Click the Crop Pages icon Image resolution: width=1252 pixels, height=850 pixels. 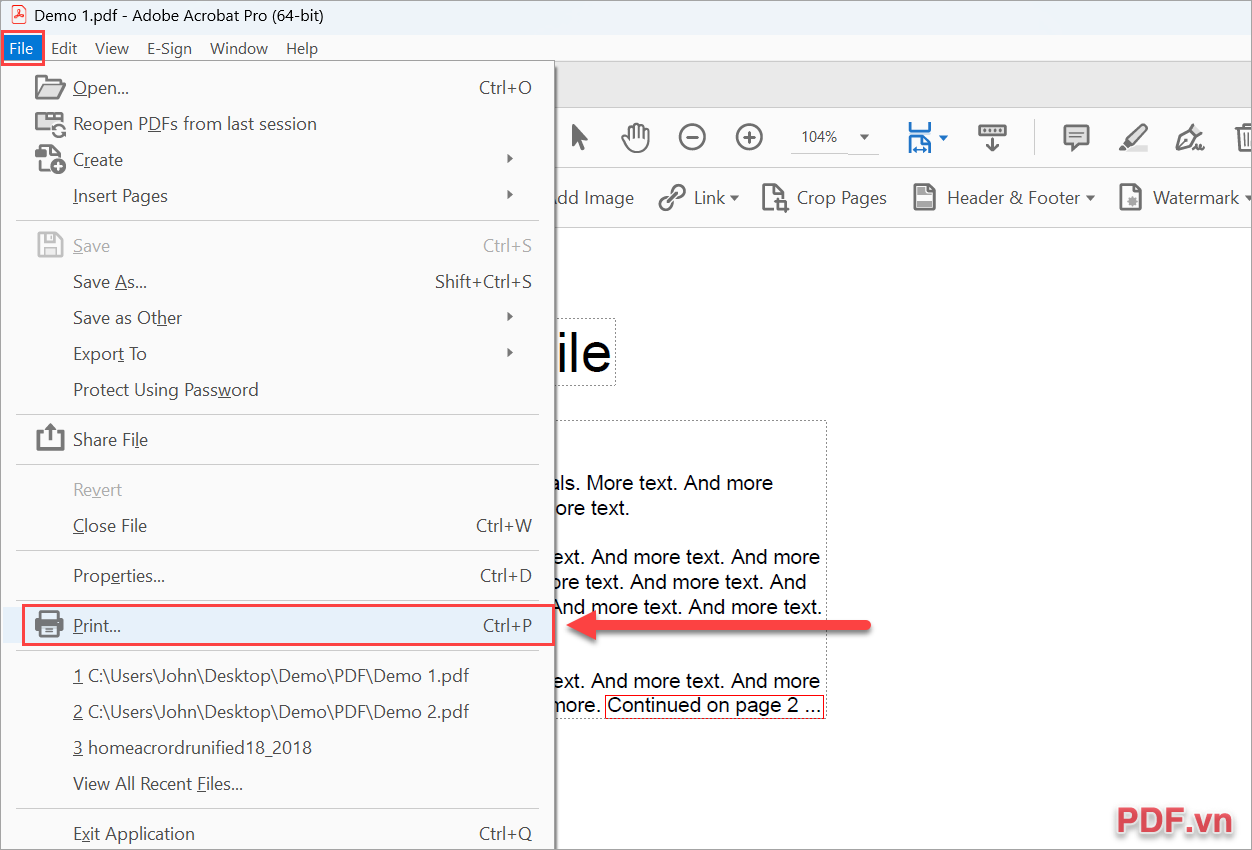775,198
